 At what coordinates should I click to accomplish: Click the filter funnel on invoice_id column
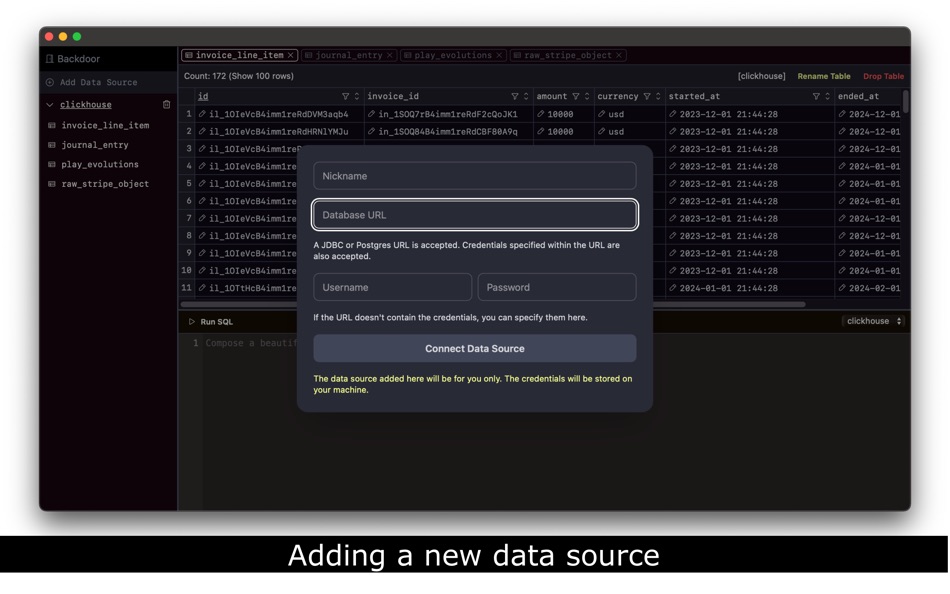tap(514, 96)
